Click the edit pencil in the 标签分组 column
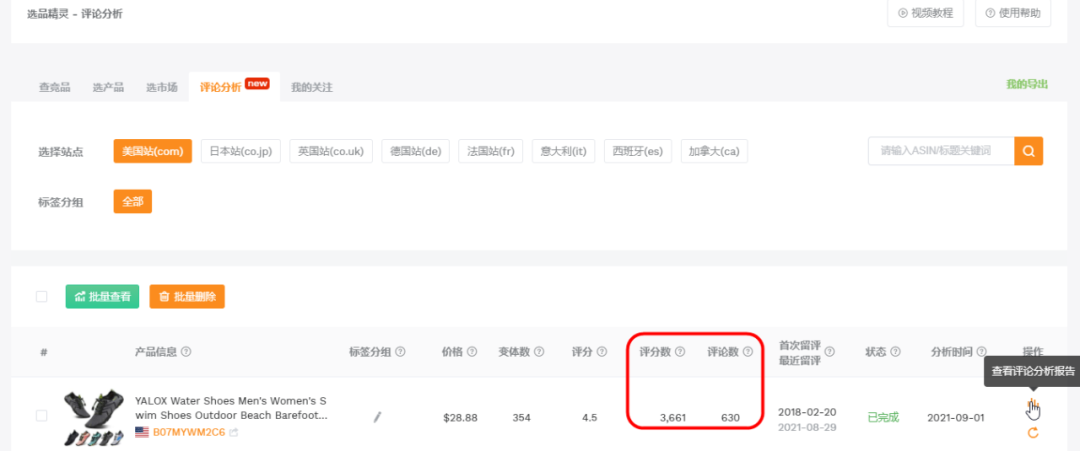The height and width of the screenshot is (451, 1080). click(x=377, y=417)
